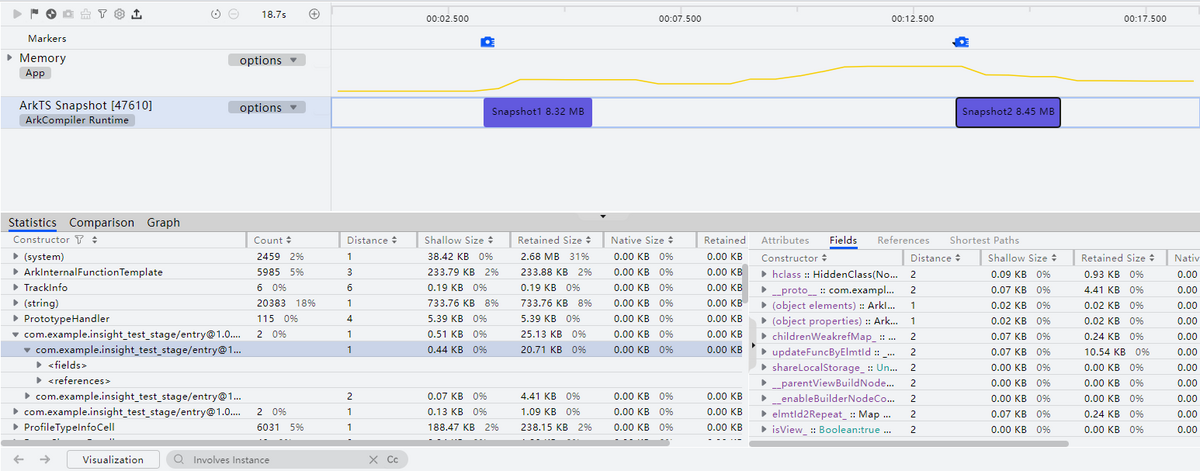Expand the ProfileTypeInfoCell constructor row
Screen dimensions: 1200x471
(15, 427)
